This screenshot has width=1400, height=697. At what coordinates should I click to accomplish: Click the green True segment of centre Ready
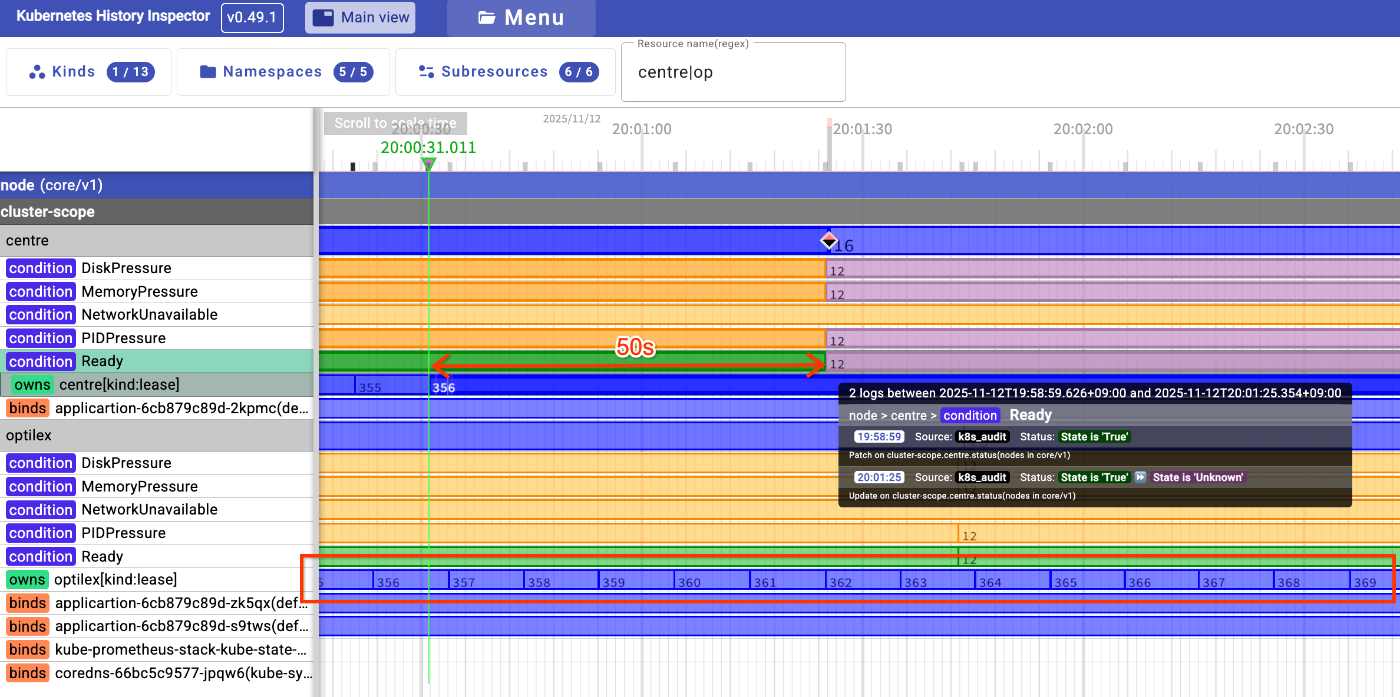pyautogui.click(x=572, y=362)
